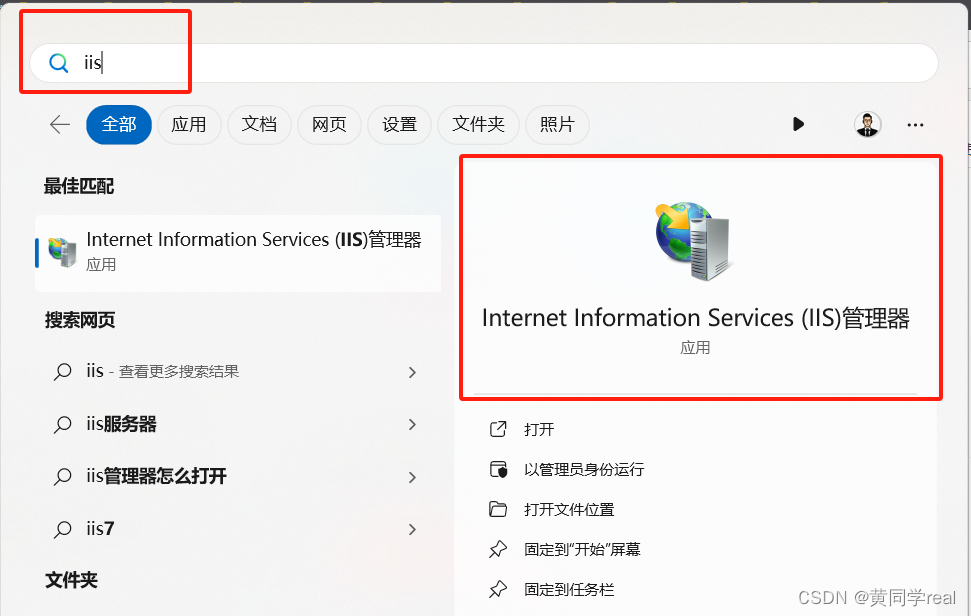
Task: Click the IIS icon in 最佳匹配 result
Action: click(60, 250)
